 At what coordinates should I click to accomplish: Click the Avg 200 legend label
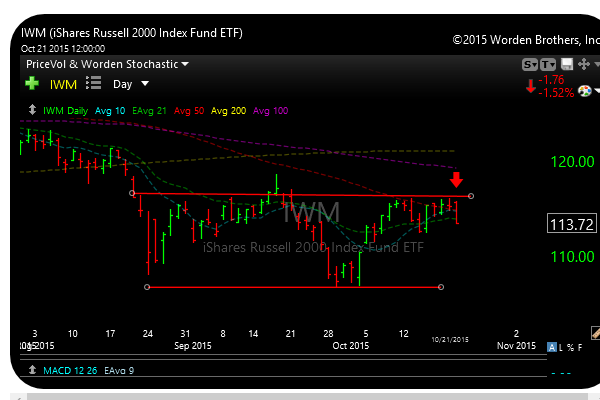[228, 111]
